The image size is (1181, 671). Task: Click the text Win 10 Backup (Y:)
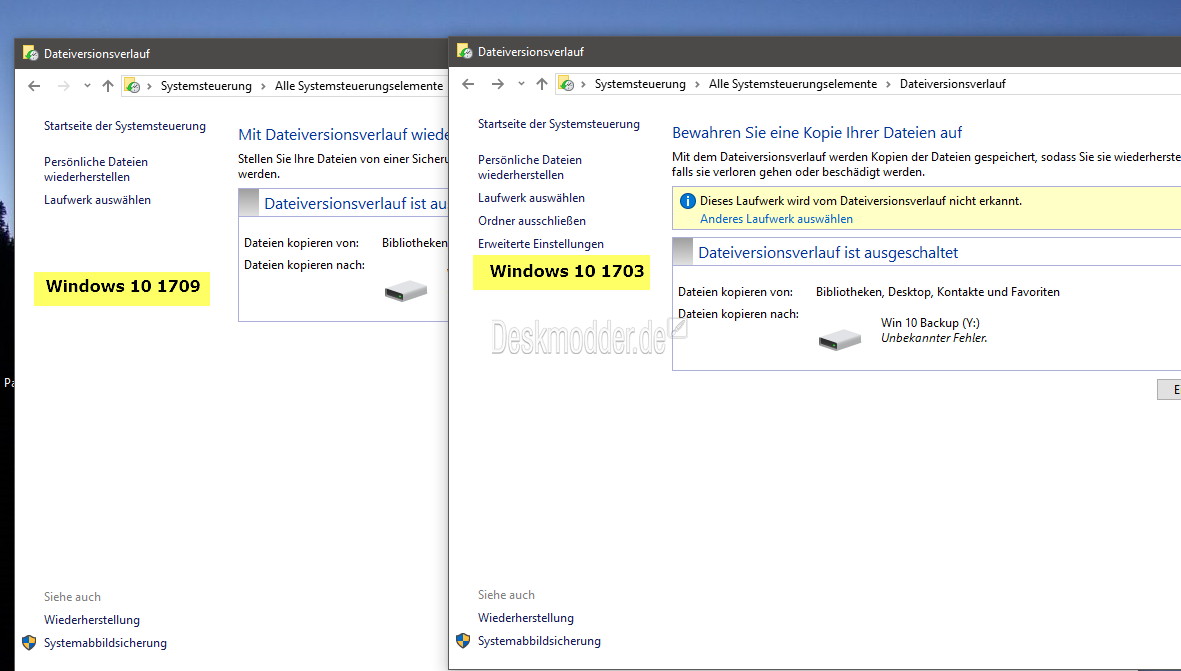(x=930, y=322)
